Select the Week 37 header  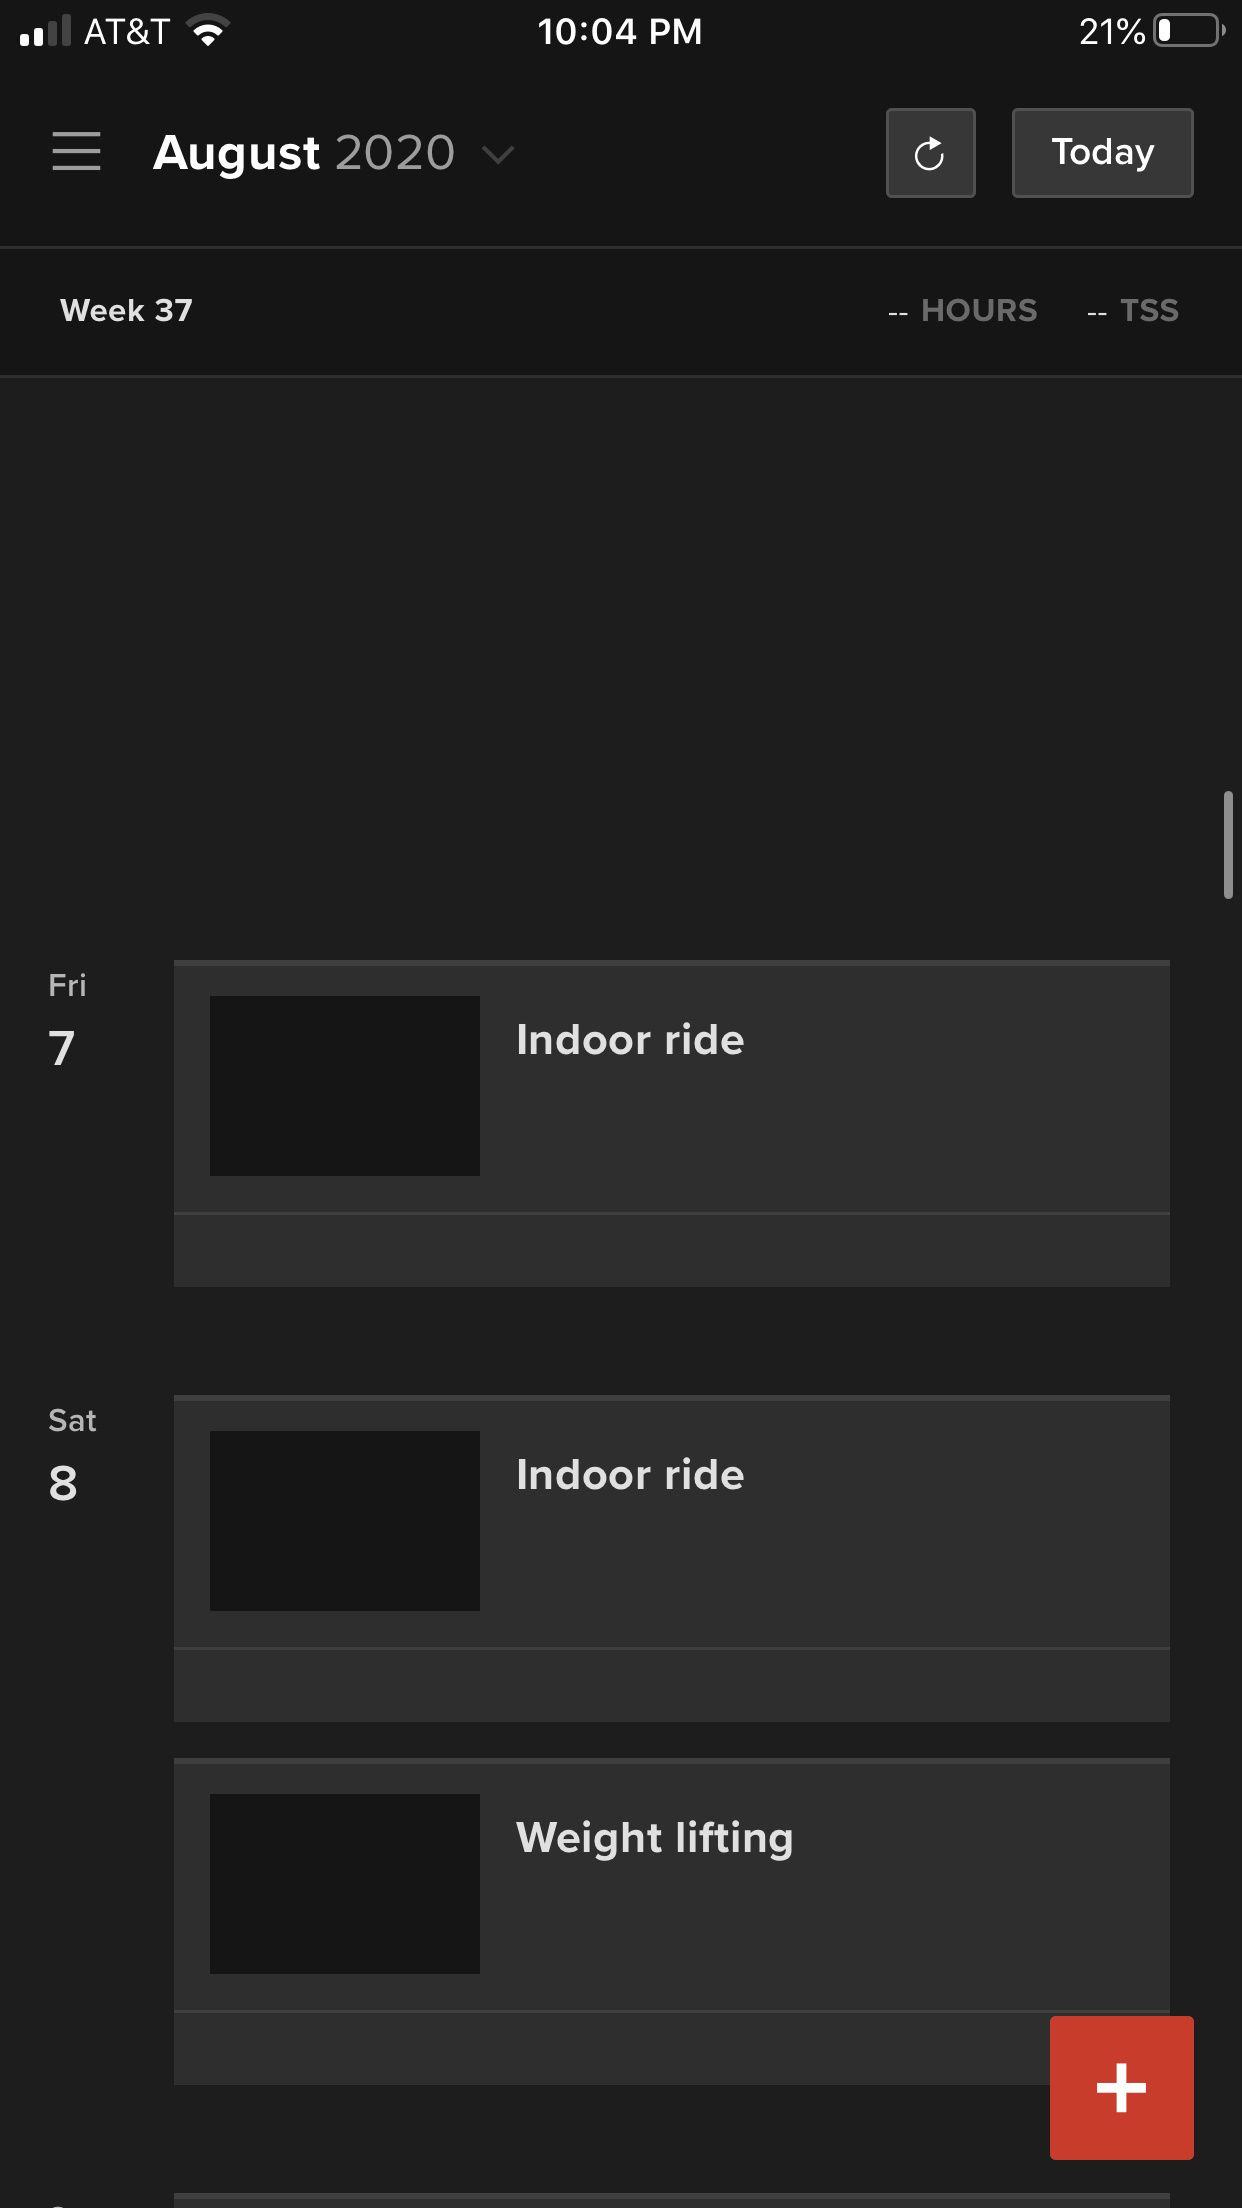(x=126, y=311)
